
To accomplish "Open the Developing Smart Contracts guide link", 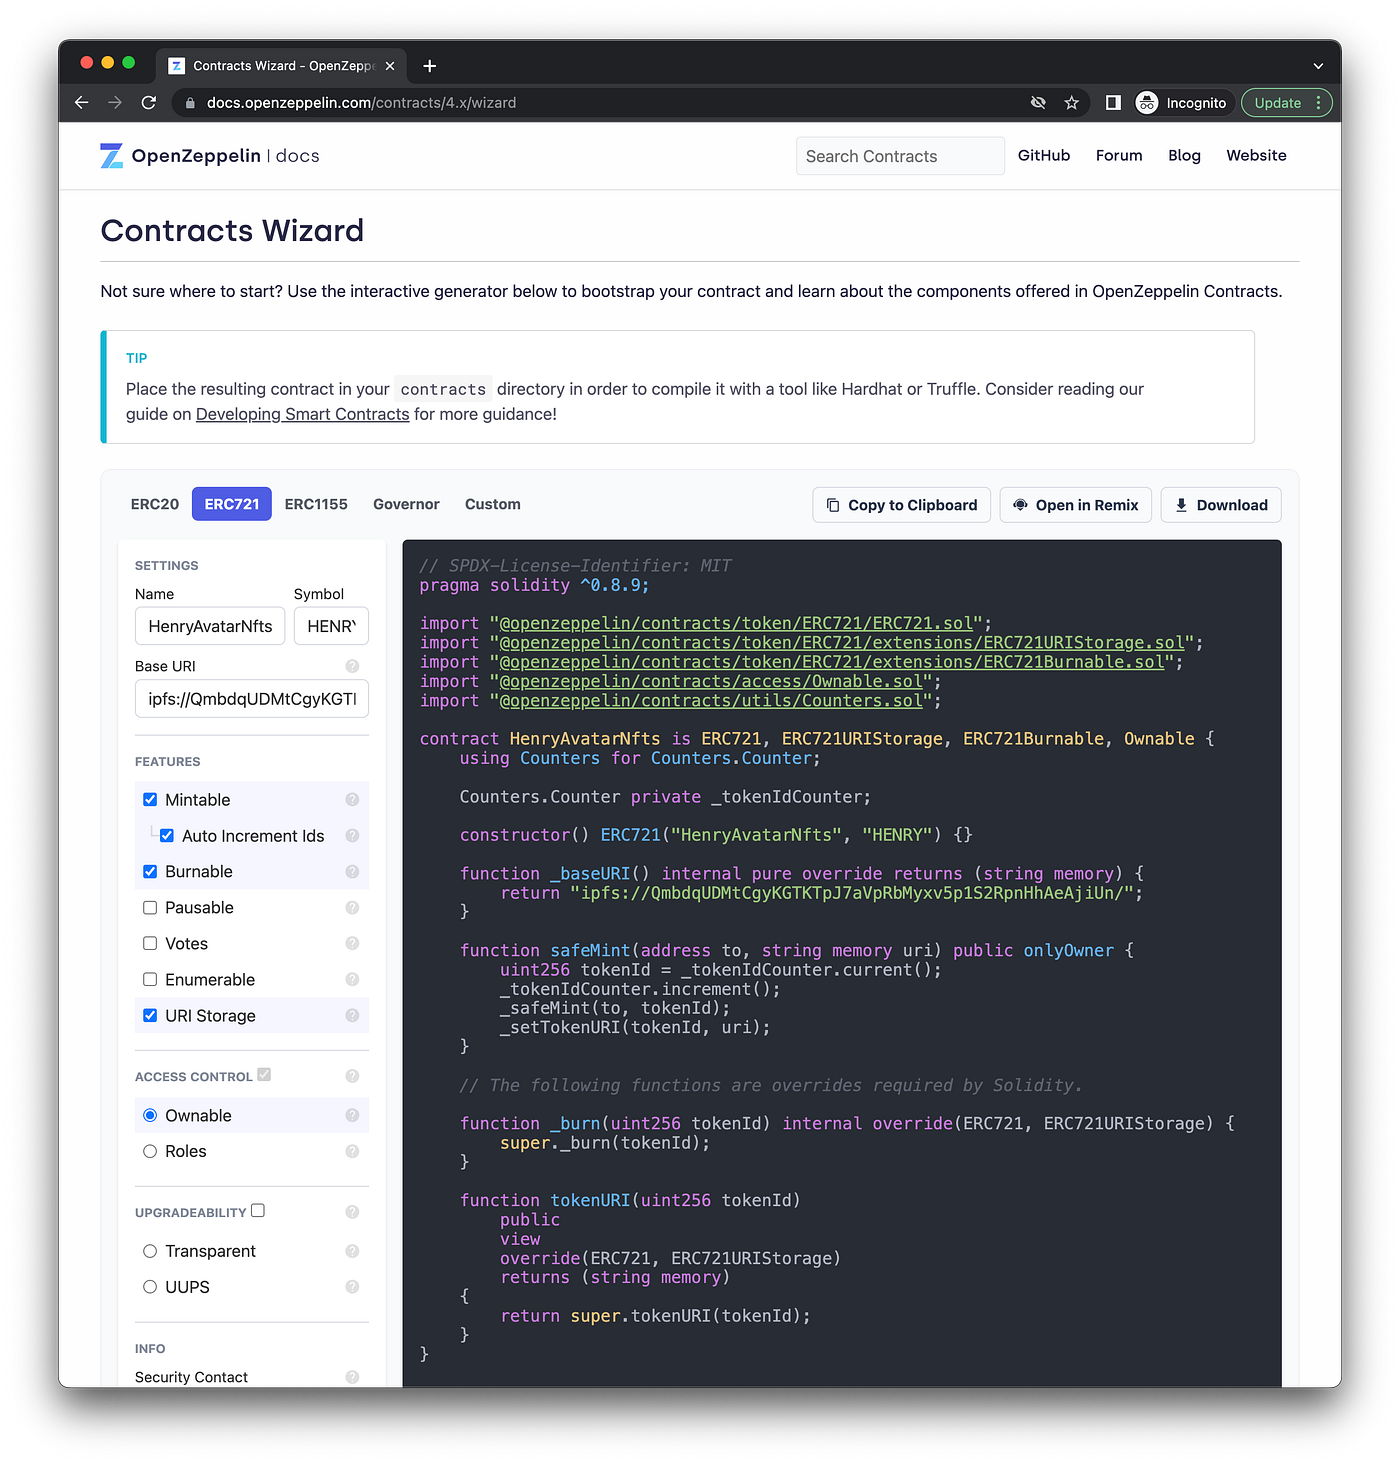I will click(x=303, y=414).
